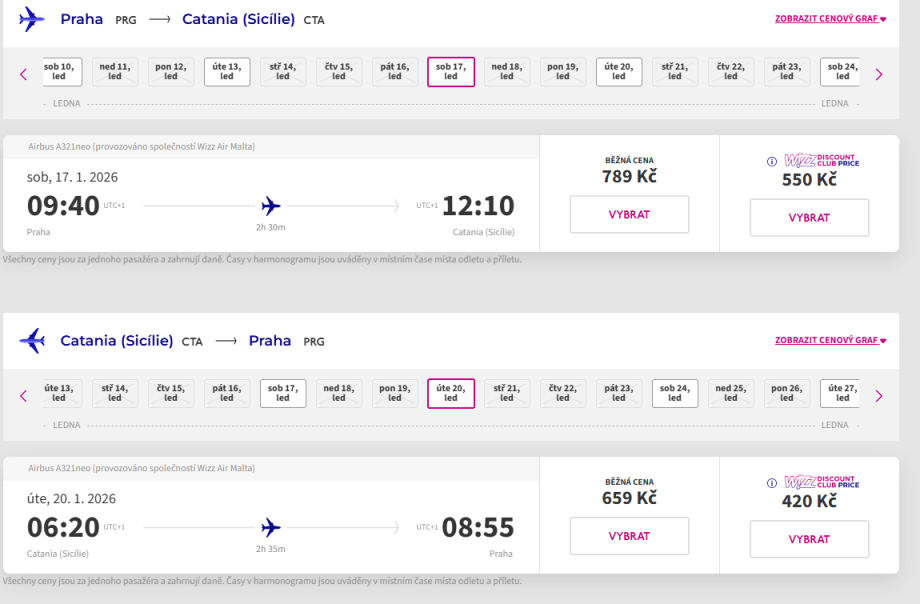The width and height of the screenshot is (920, 604).
Task: Choose the 789 Kč regular price Vybrat button
Action: pos(629,215)
